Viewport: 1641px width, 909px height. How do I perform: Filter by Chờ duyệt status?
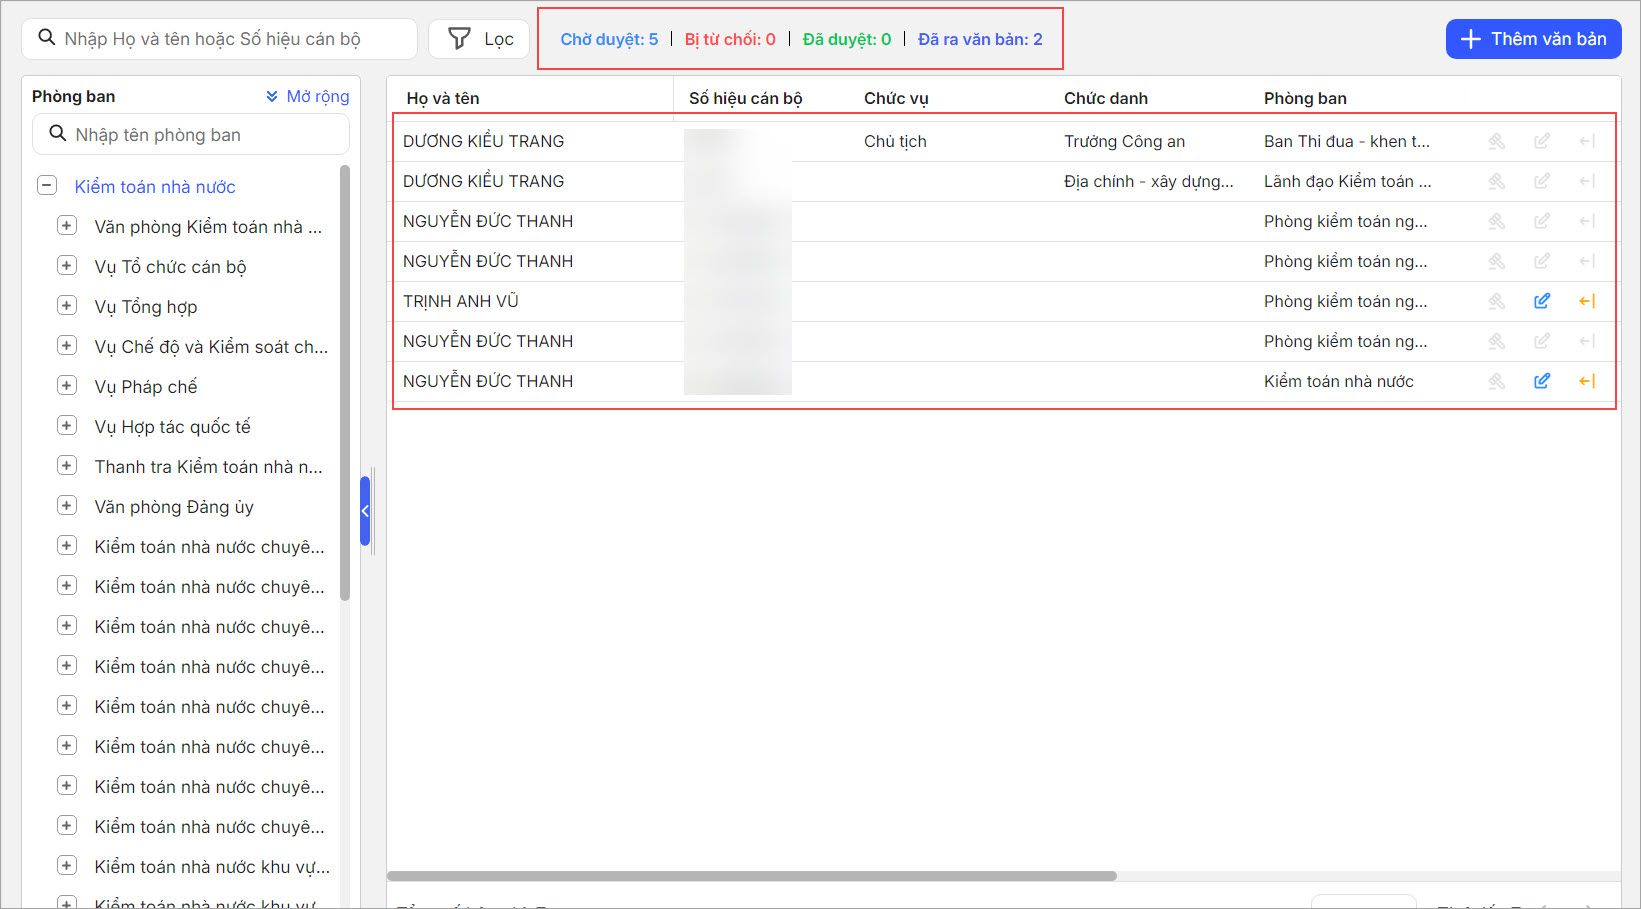click(609, 39)
